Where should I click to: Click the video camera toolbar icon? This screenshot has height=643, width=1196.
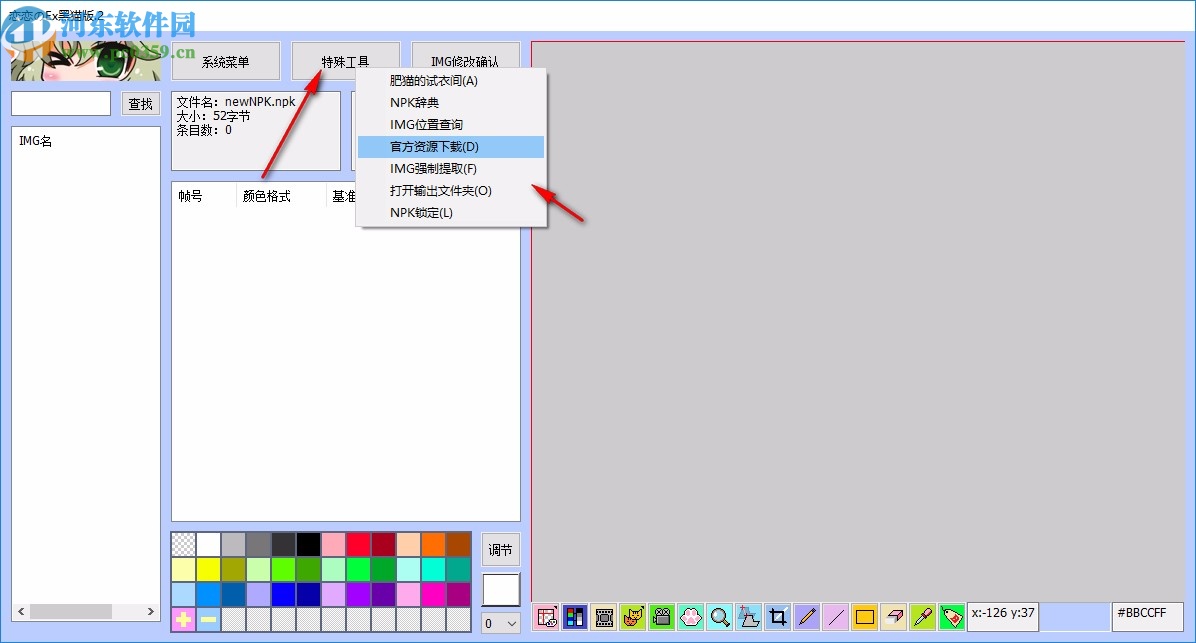[661, 616]
